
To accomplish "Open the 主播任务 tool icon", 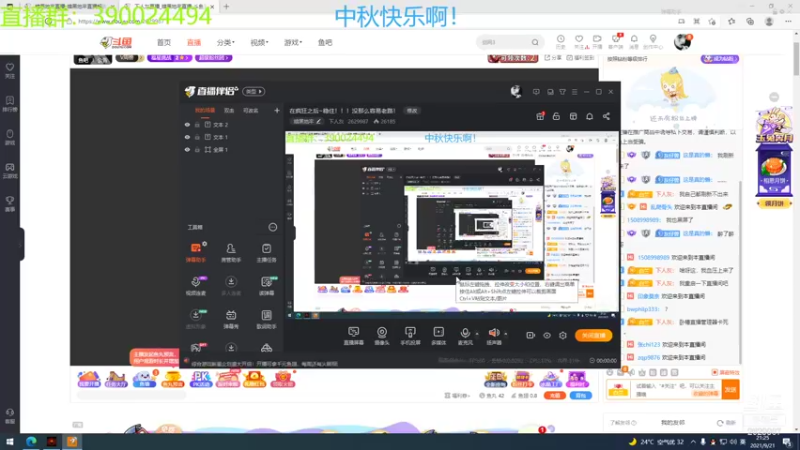I will pos(266,252).
